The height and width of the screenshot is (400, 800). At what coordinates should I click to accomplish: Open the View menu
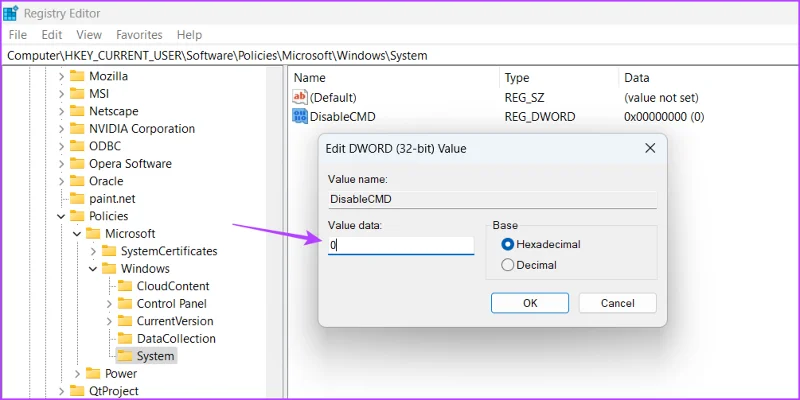click(x=89, y=35)
